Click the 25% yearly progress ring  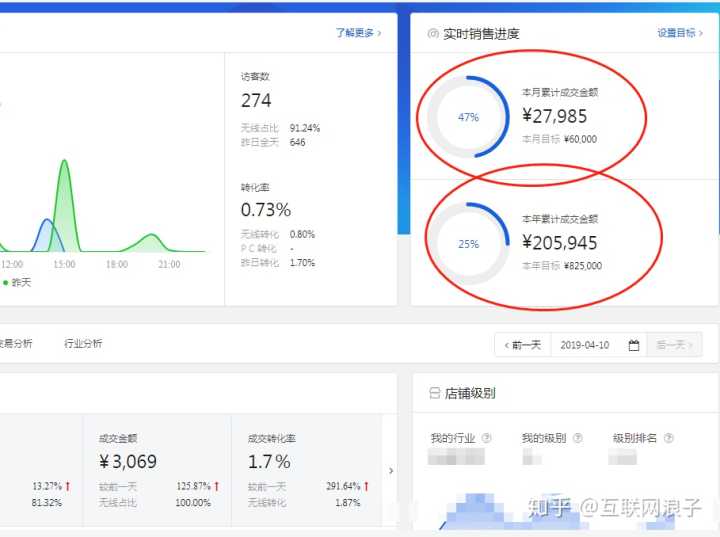[x=468, y=244]
